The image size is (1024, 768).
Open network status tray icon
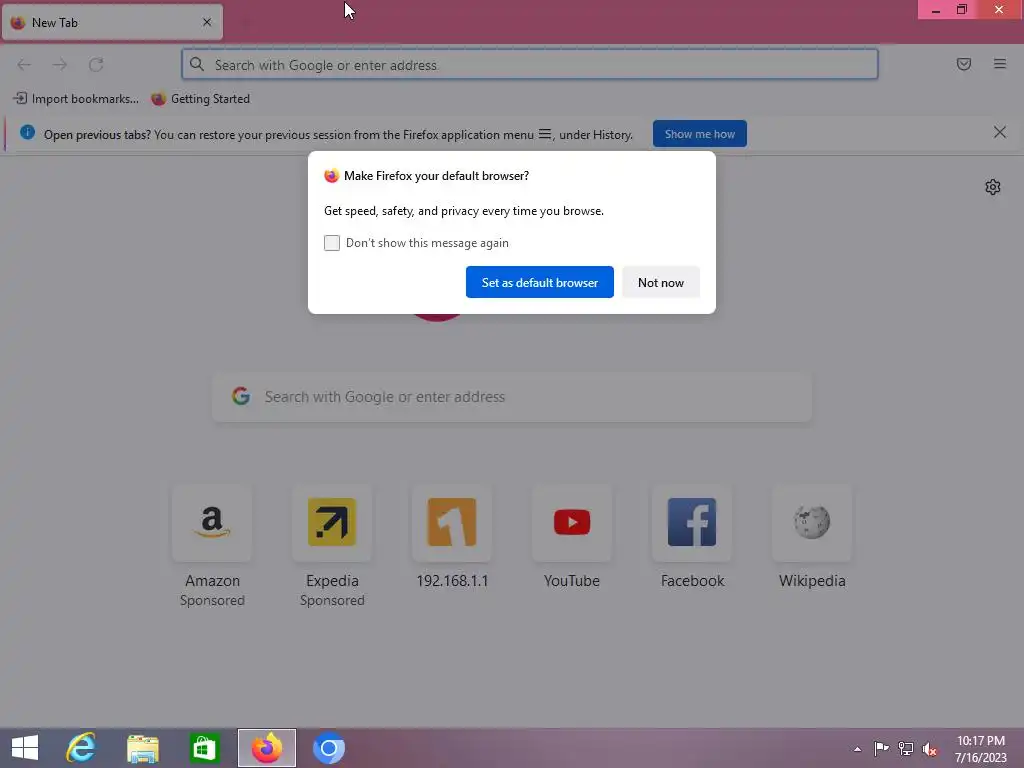point(905,748)
